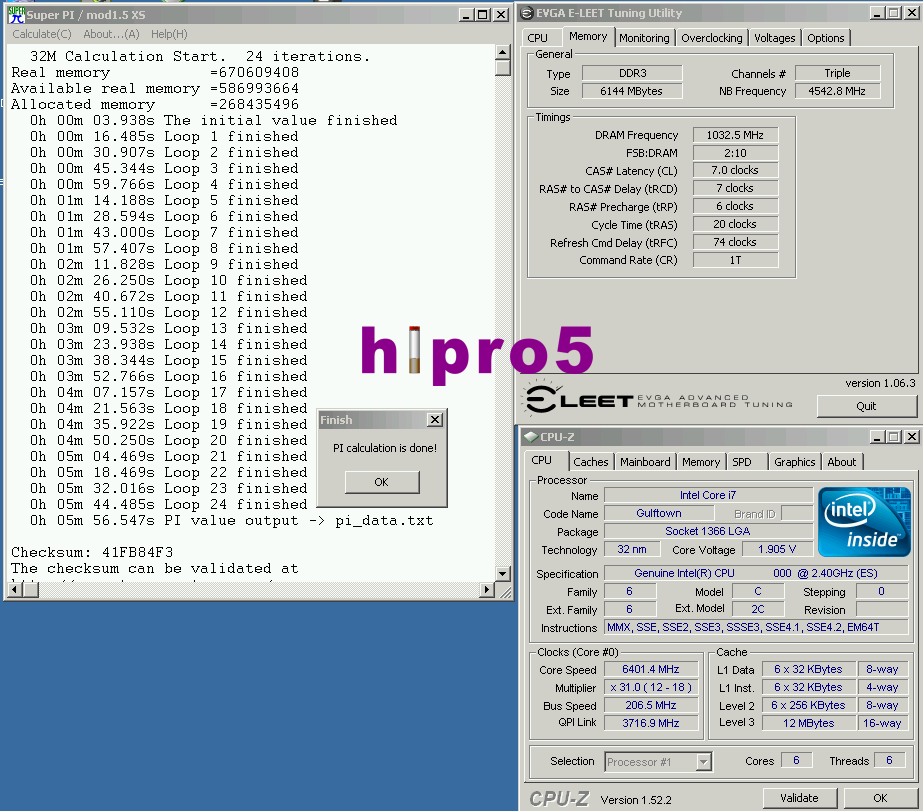This screenshot has height=811, width=923.
Task: Click the Multiplier value x 31.0
Action: [650, 687]
